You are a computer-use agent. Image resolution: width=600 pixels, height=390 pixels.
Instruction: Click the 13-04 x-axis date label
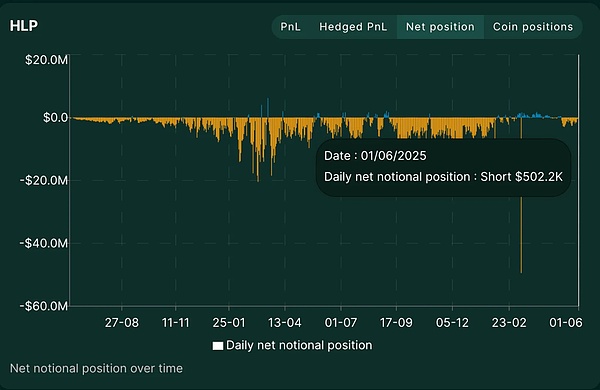coord(285,323)
